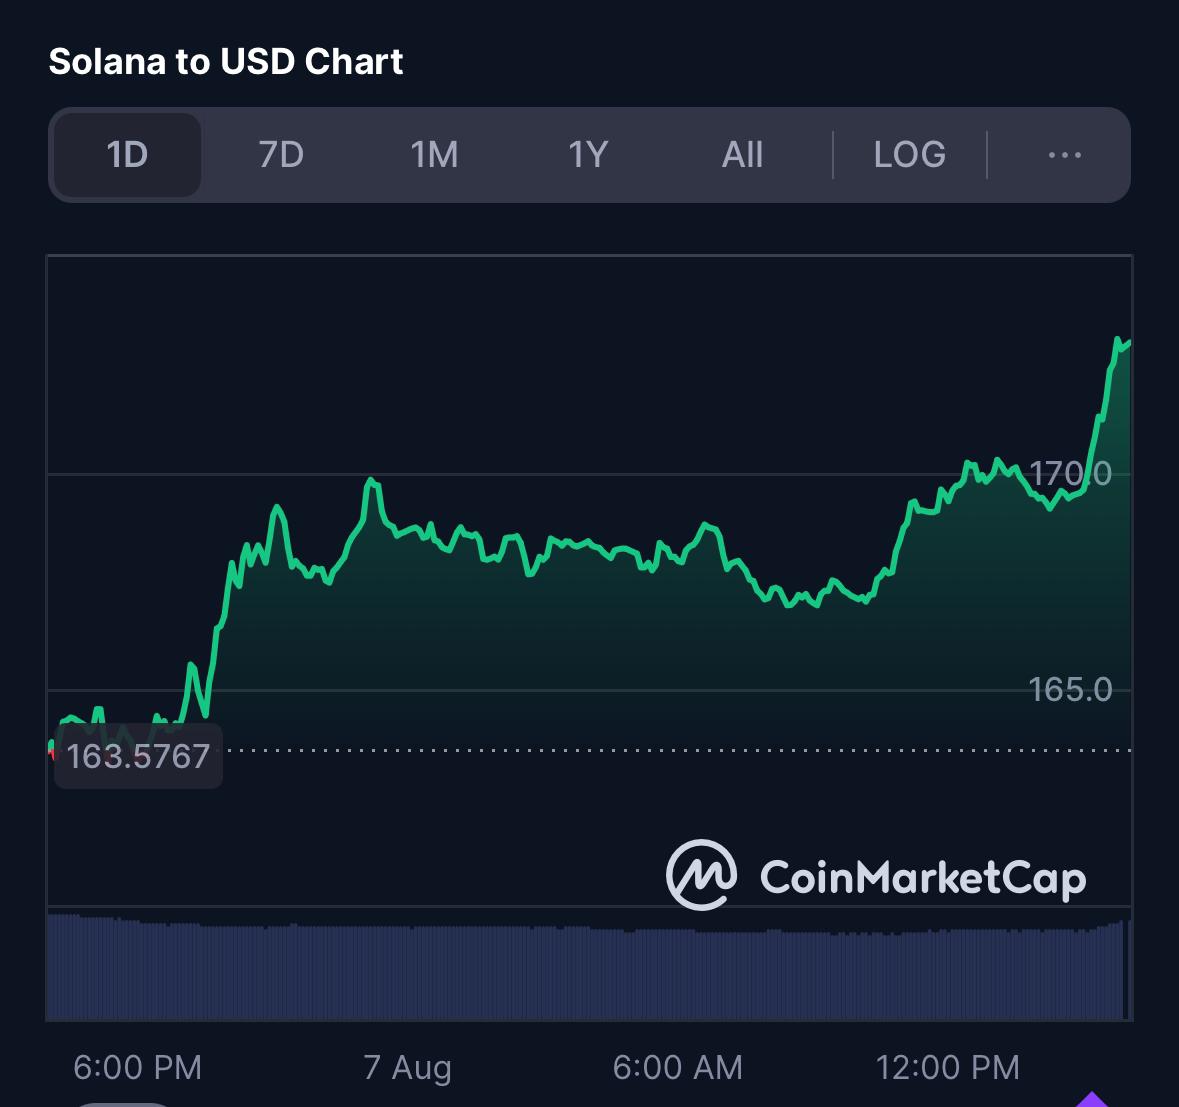Select the 1D time range tab

coord(127,155)
